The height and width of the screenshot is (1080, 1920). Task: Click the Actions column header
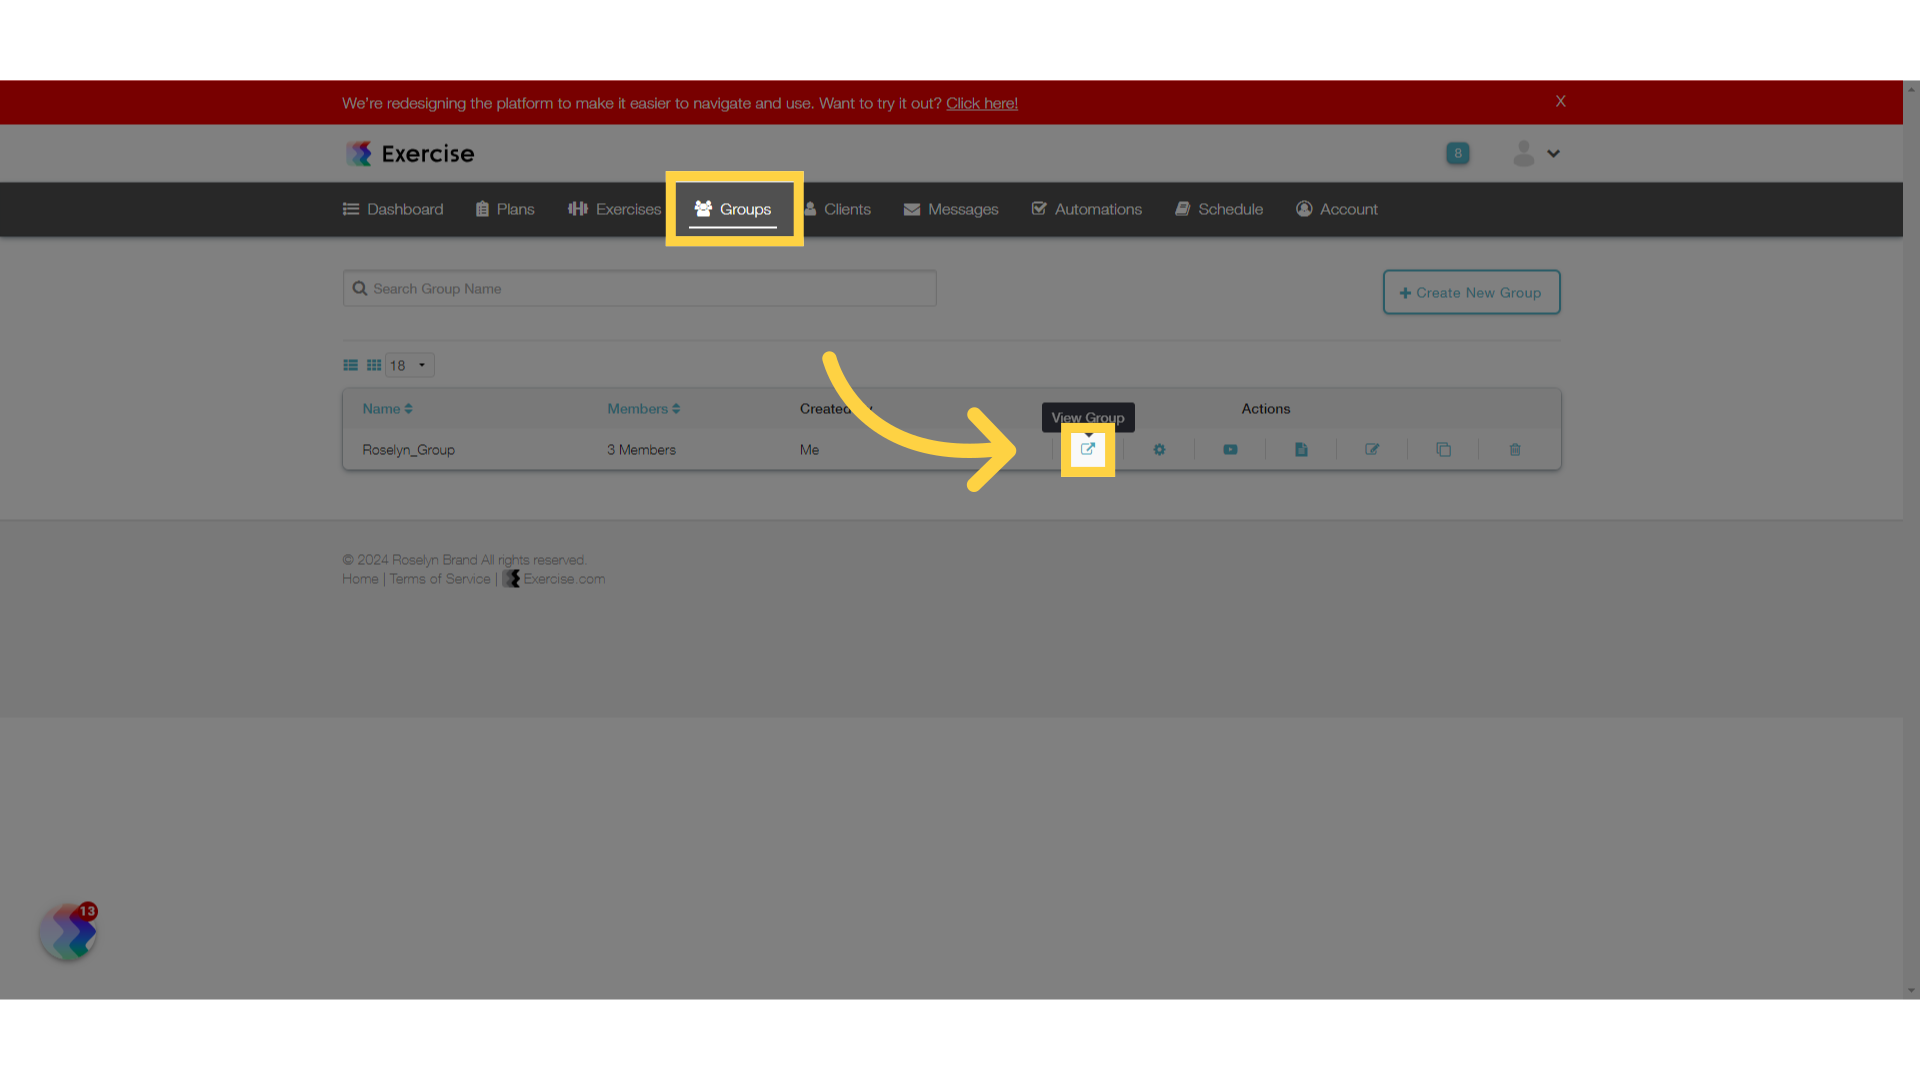click(1266, 409)
